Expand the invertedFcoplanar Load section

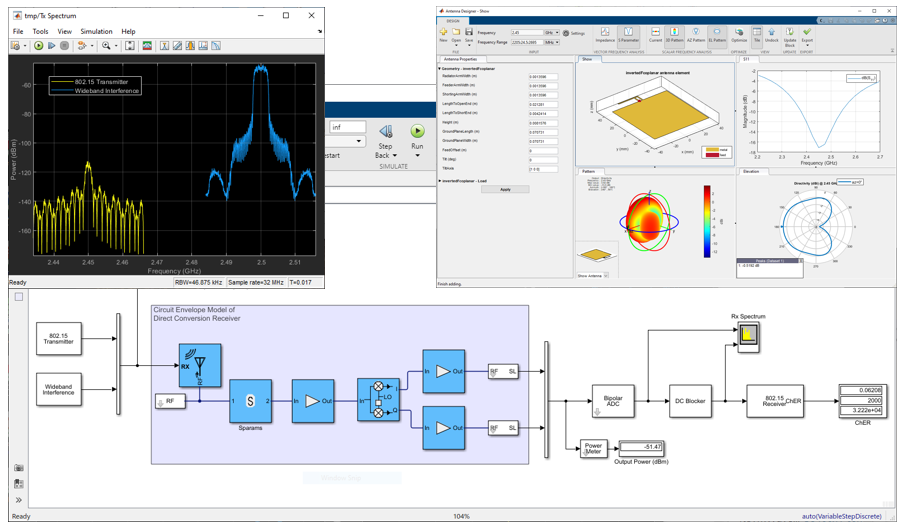coord(441,181)
